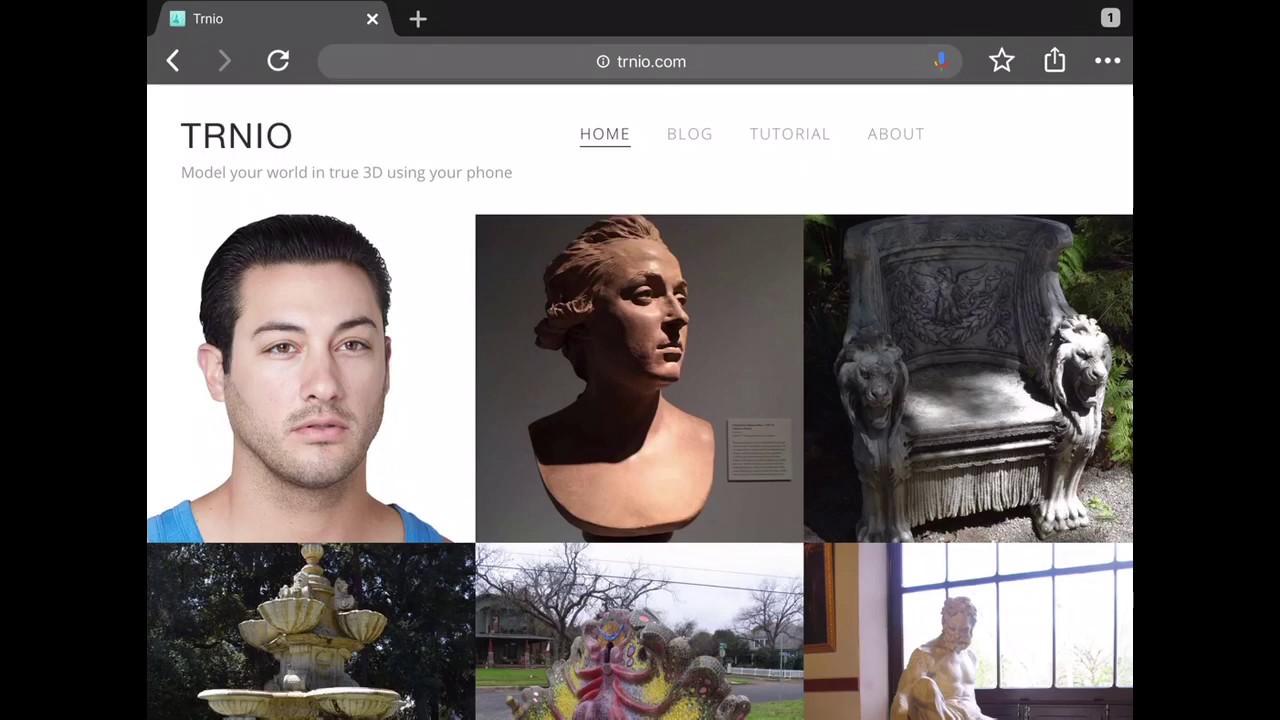This screenshot has width=1280, height=720.
Task: Open the tiered fountain thumbnail
Action: coord(311,632)
